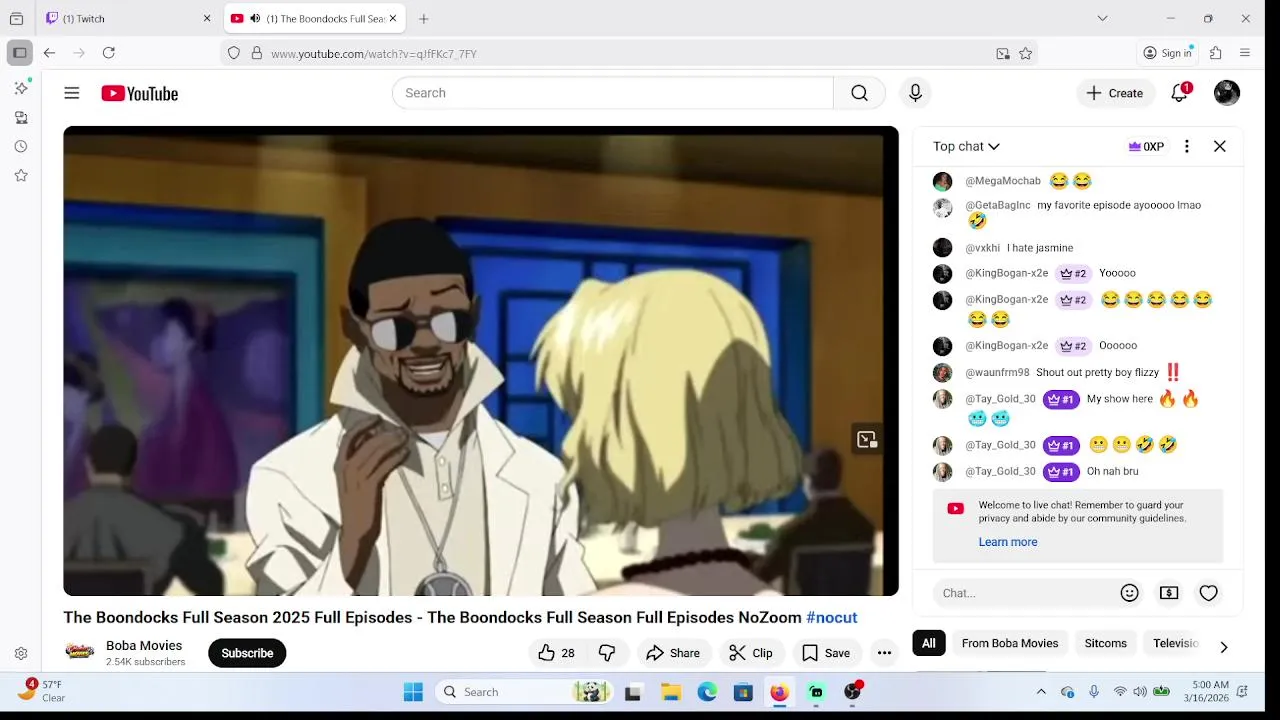Click the Create button
The height and width of the screenshot is (720, 1280).
pyautogui.click(x=1115, y=93)
